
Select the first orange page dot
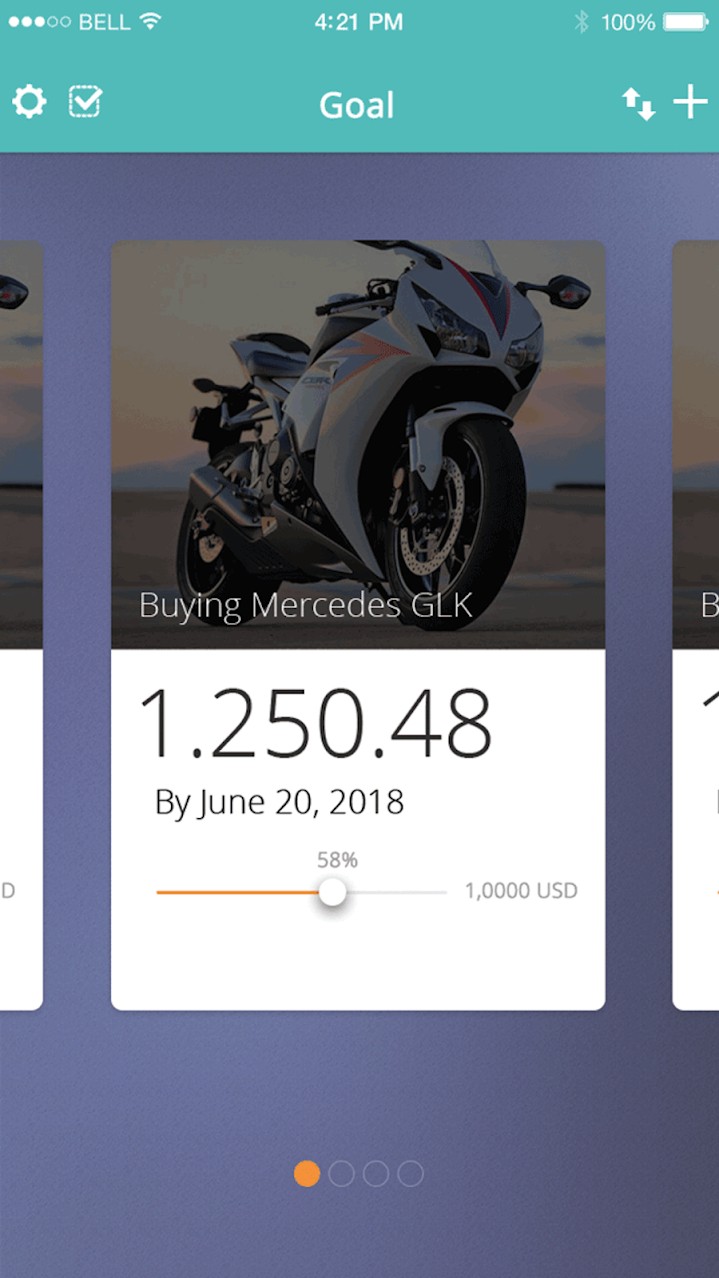[307, 1173]
